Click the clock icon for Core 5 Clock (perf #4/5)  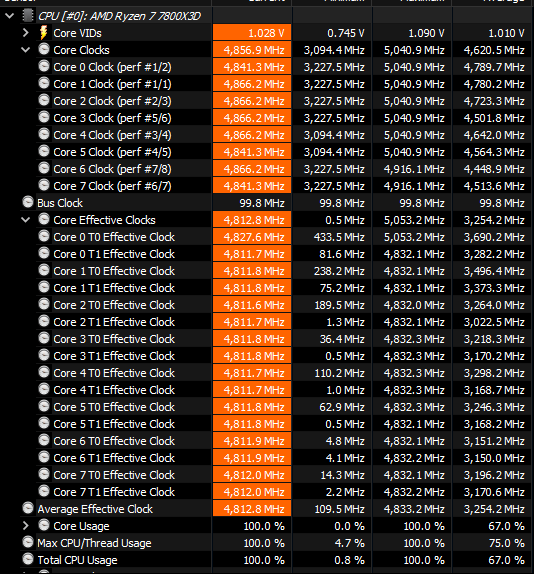click(x=44, y=151)
